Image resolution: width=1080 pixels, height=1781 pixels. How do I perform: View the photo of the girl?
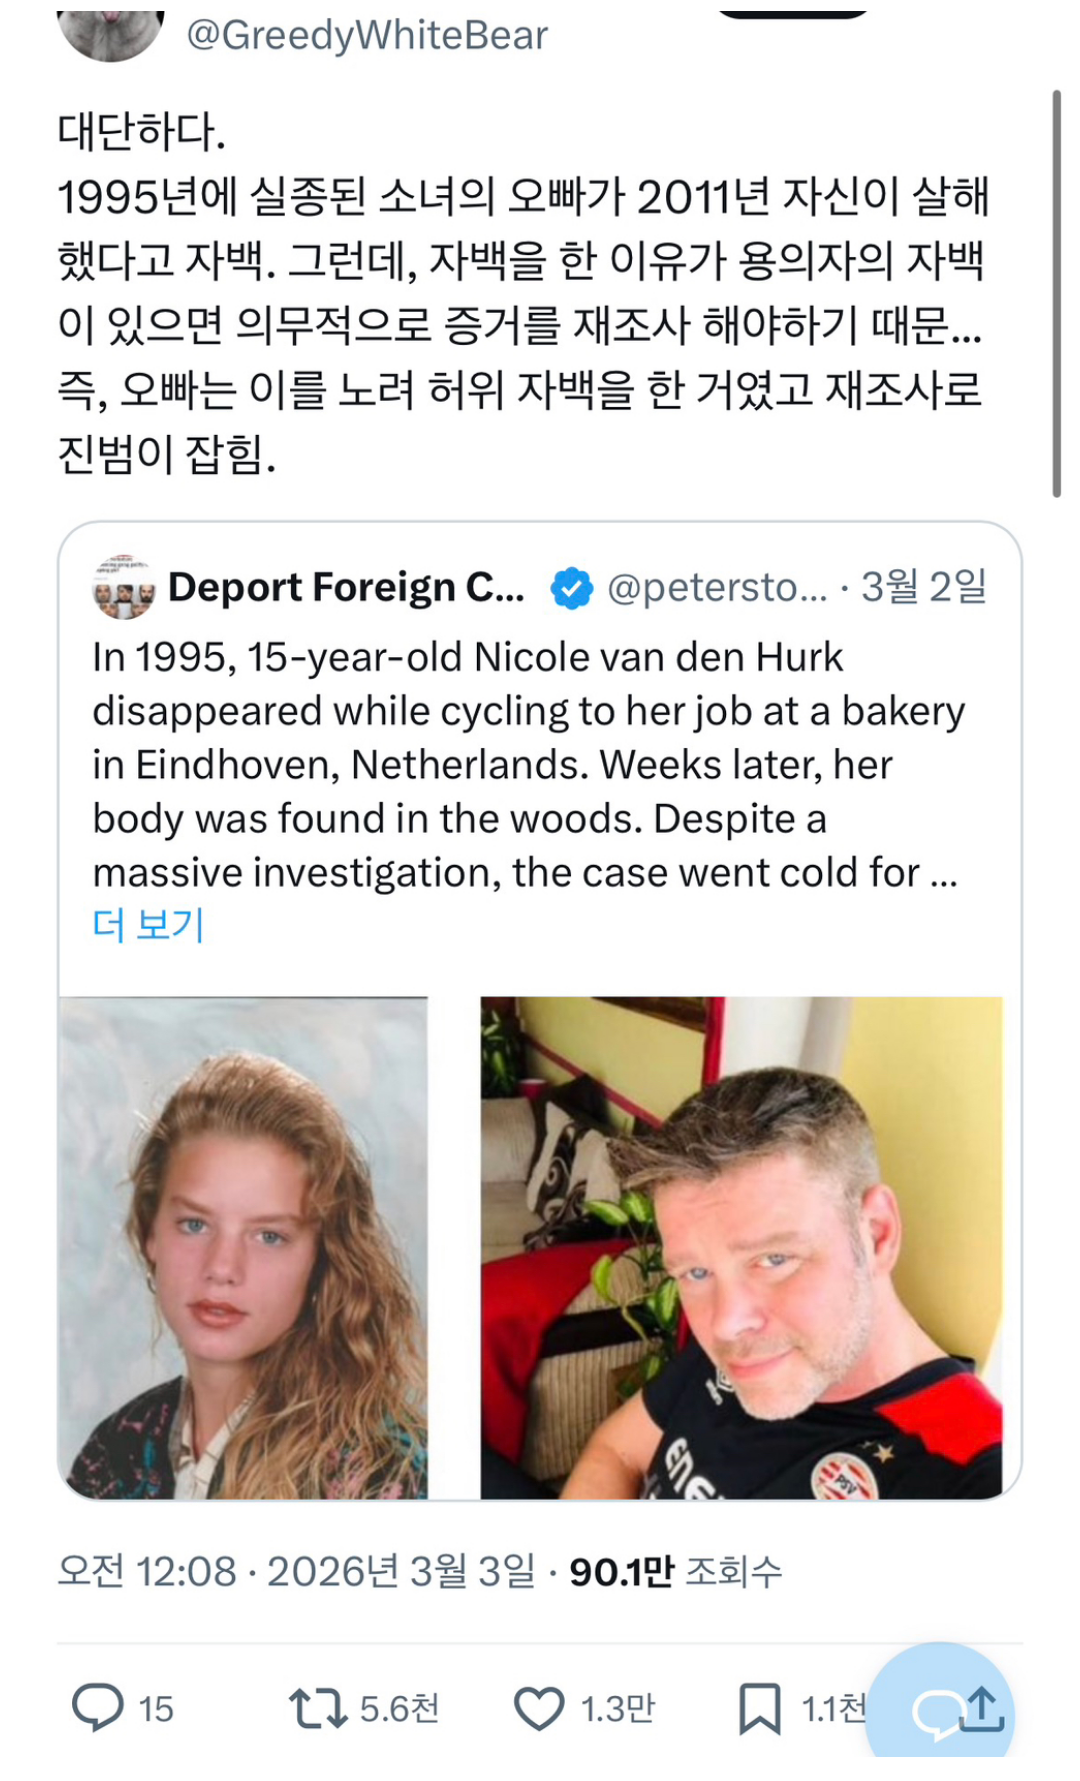point(243,1247)
